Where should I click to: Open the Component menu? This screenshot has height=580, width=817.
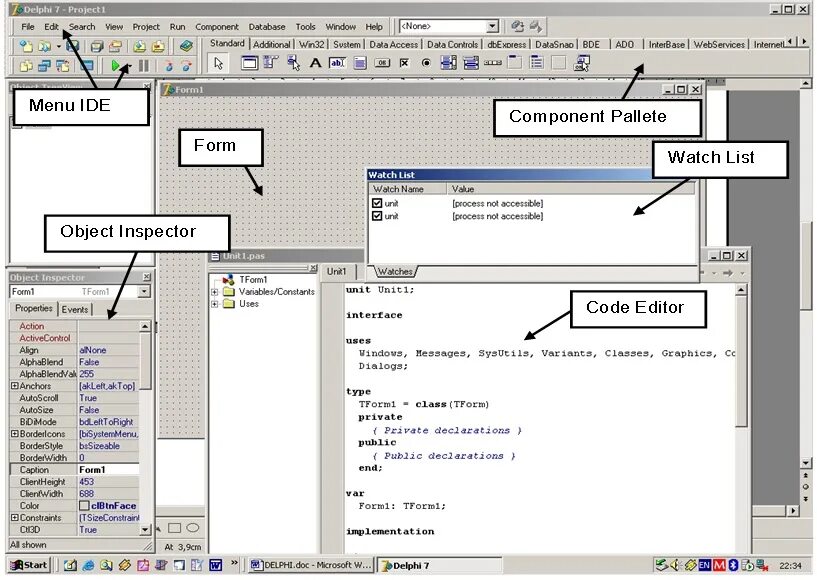tap(217, 27)
